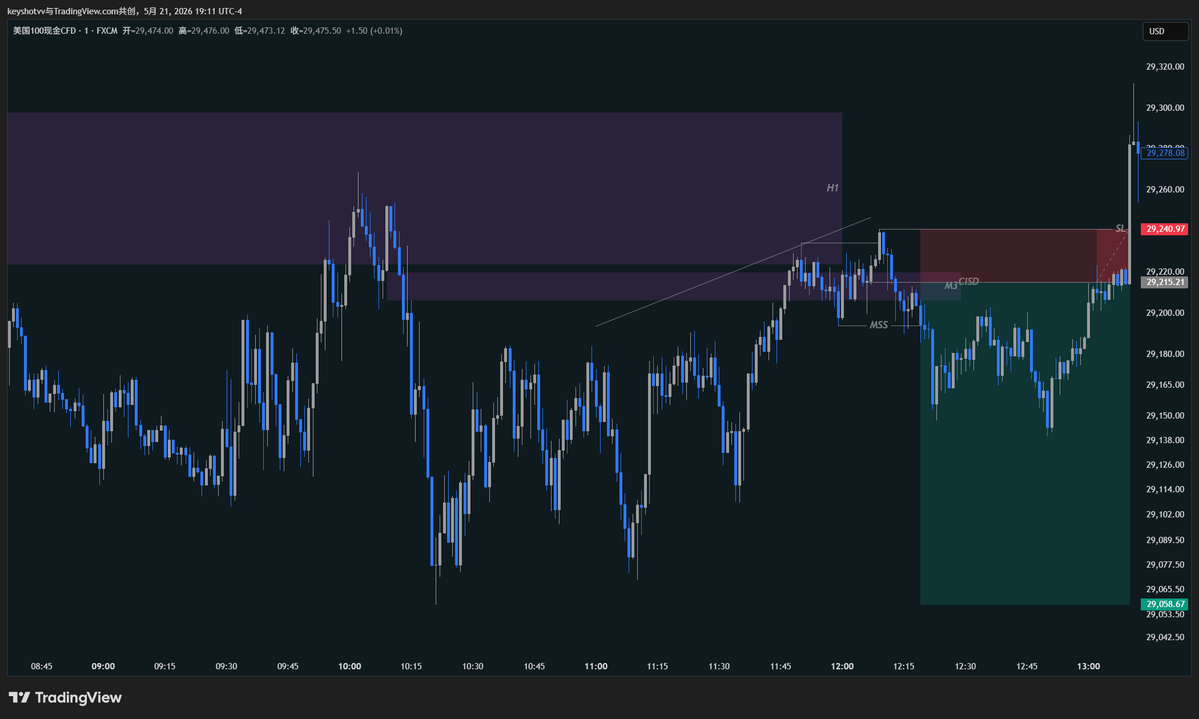Select the diagonal trend line near 11:30
The height and width of the screenshot is (719, 1199).
point(733,272)
